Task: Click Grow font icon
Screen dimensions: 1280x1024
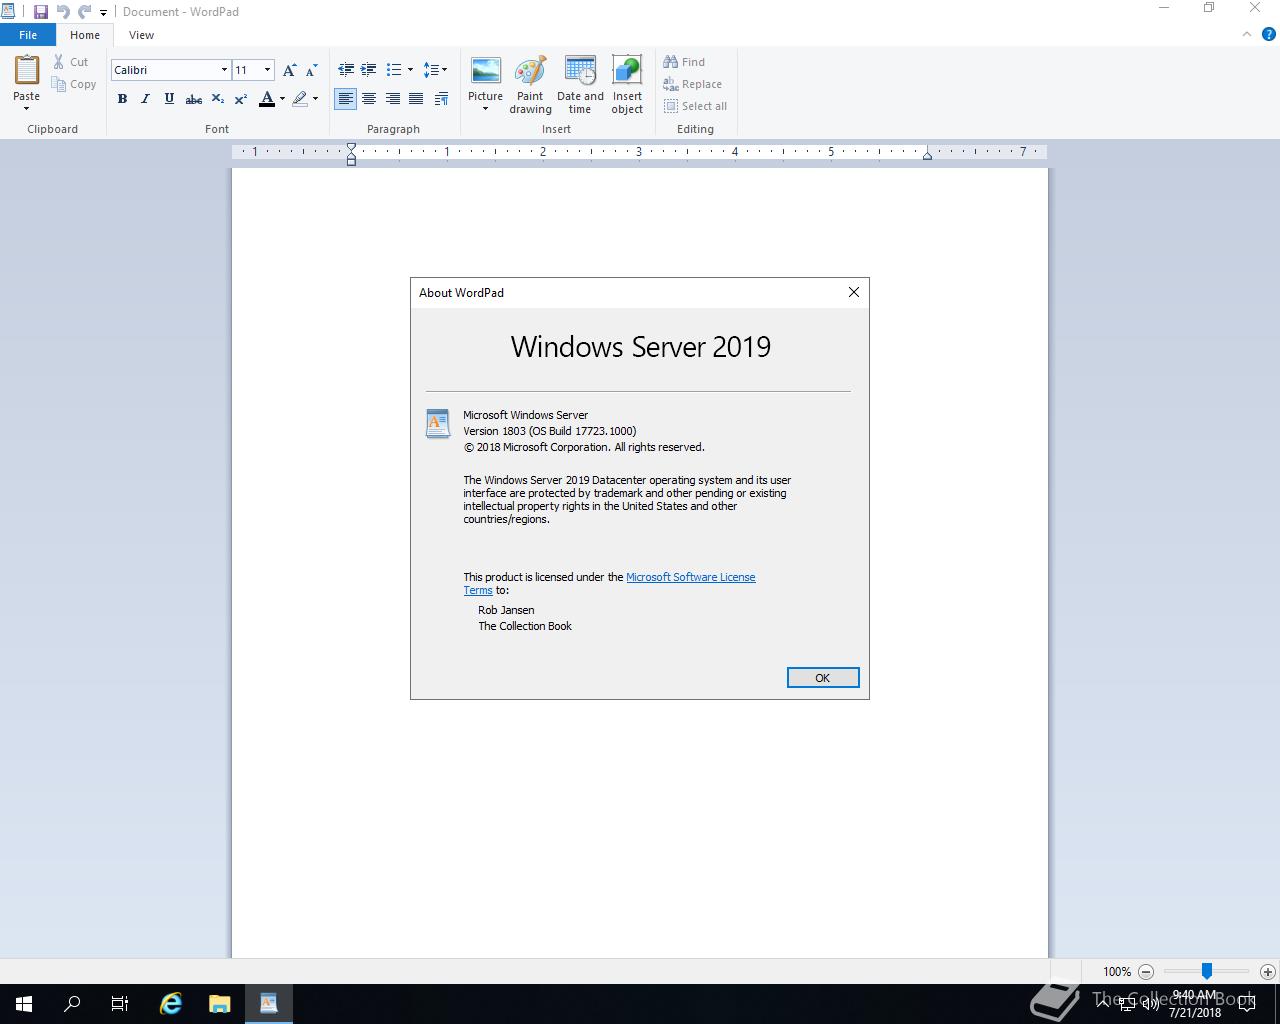Action: pyautogui.click(x=289, y=70)
